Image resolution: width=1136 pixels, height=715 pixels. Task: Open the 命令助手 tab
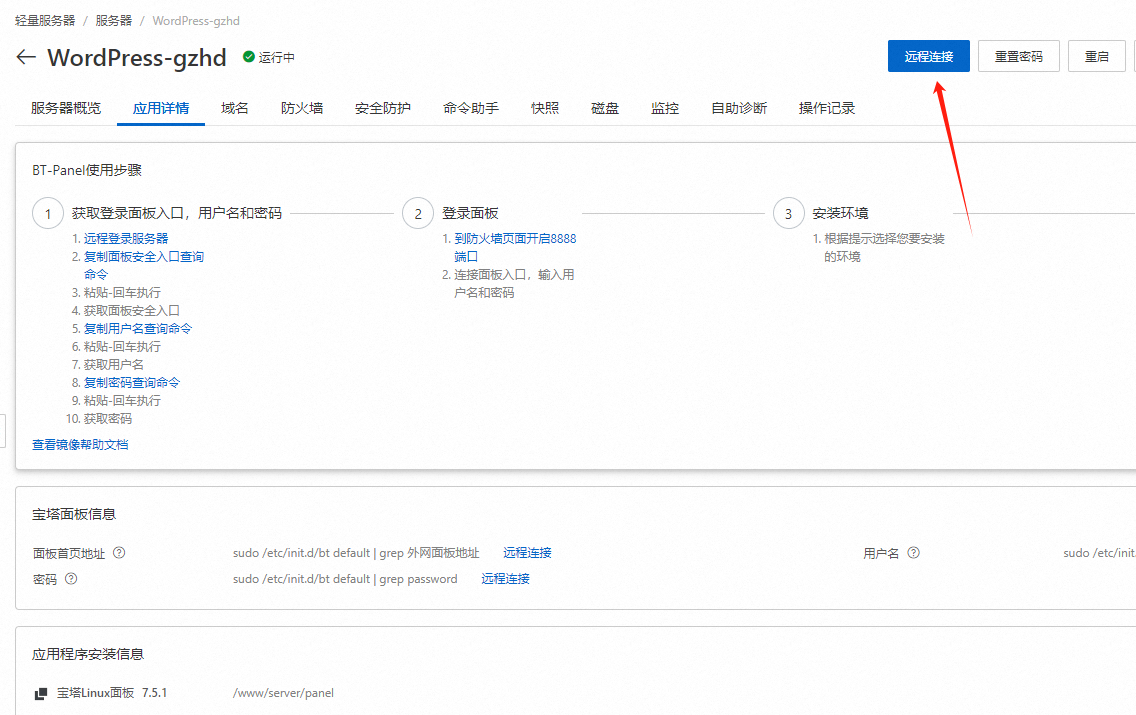point(471,108)
